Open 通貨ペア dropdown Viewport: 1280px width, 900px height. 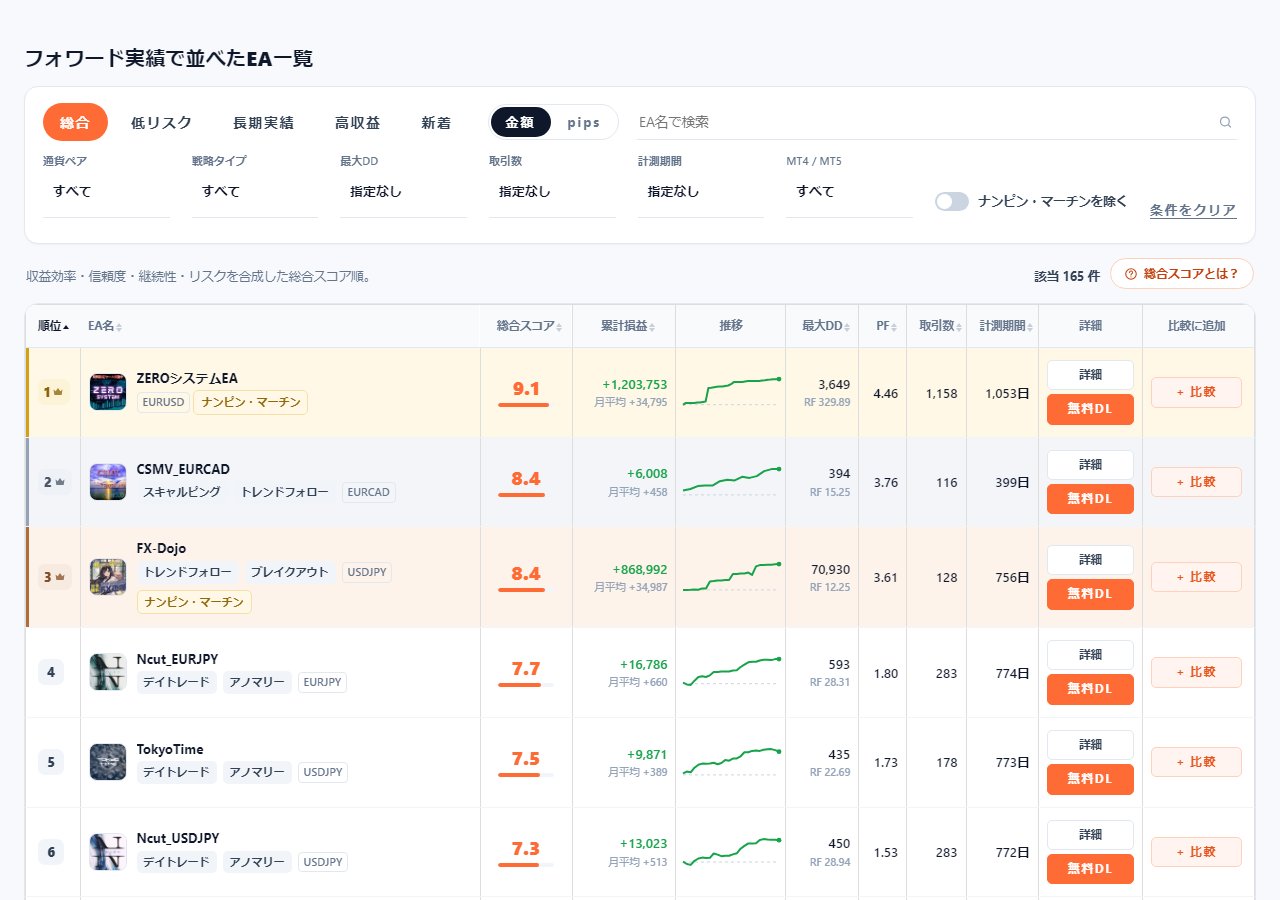[x=107, y=191]
